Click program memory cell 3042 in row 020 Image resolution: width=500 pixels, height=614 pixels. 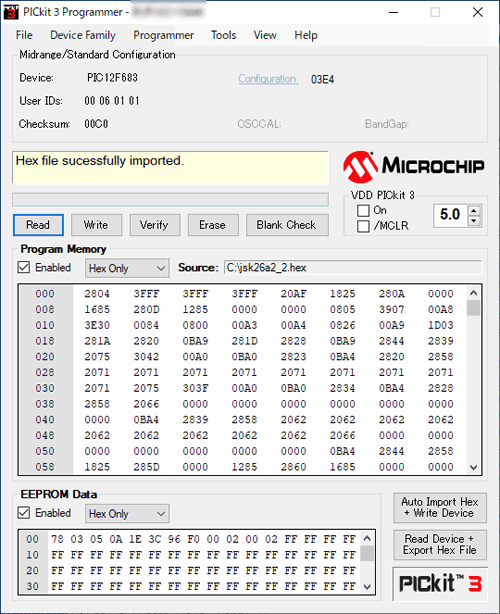146,357
